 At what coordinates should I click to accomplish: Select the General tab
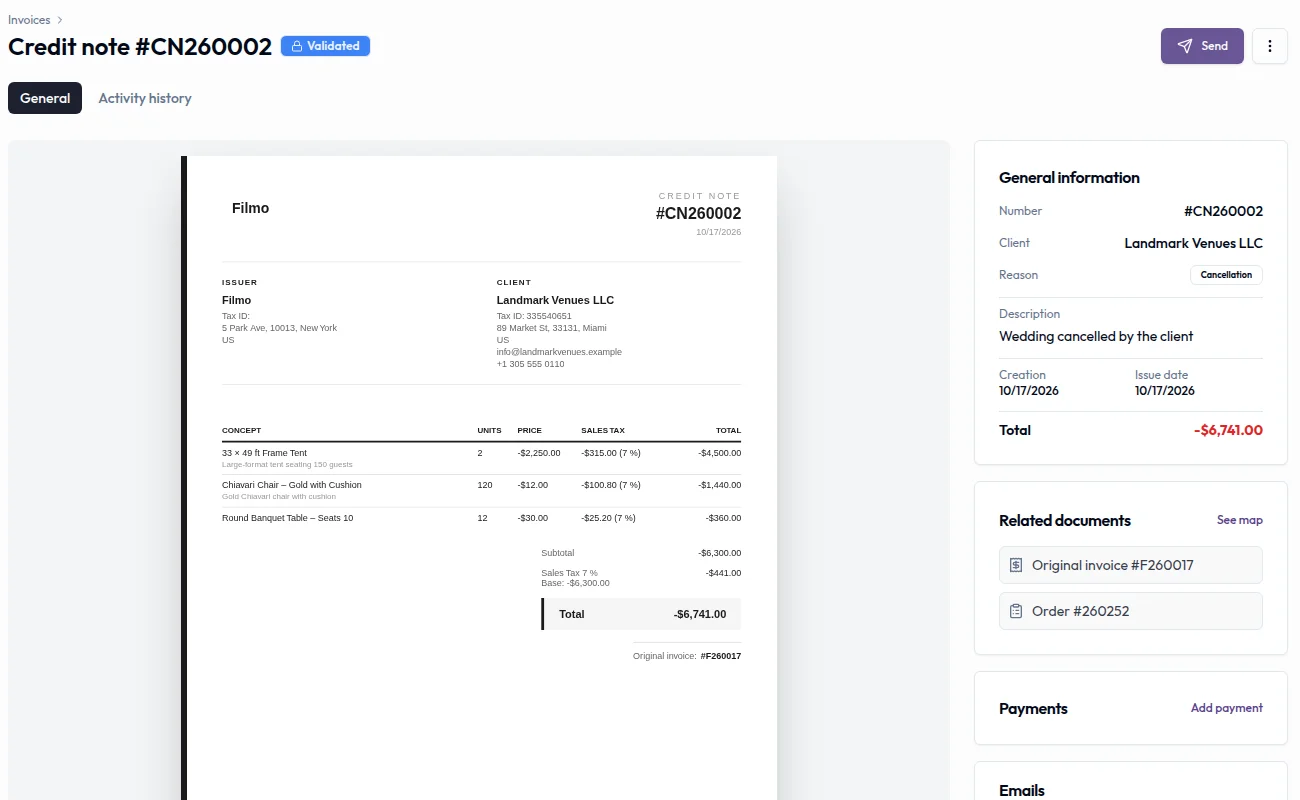point(45,98)
